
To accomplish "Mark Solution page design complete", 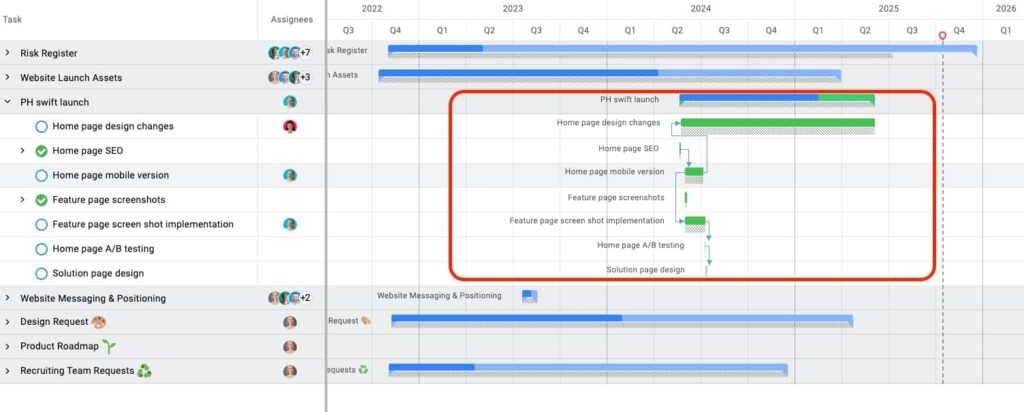I will point(41,274).
